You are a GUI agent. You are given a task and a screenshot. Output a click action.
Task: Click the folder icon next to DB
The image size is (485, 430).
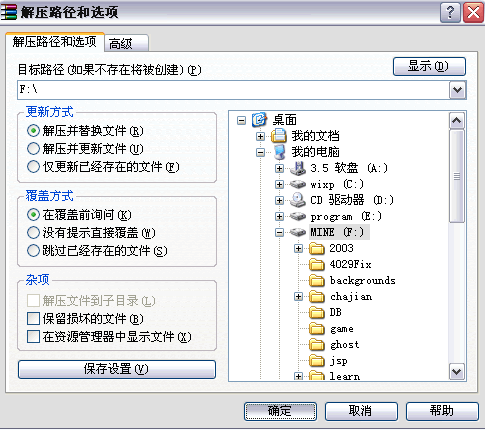317,312
